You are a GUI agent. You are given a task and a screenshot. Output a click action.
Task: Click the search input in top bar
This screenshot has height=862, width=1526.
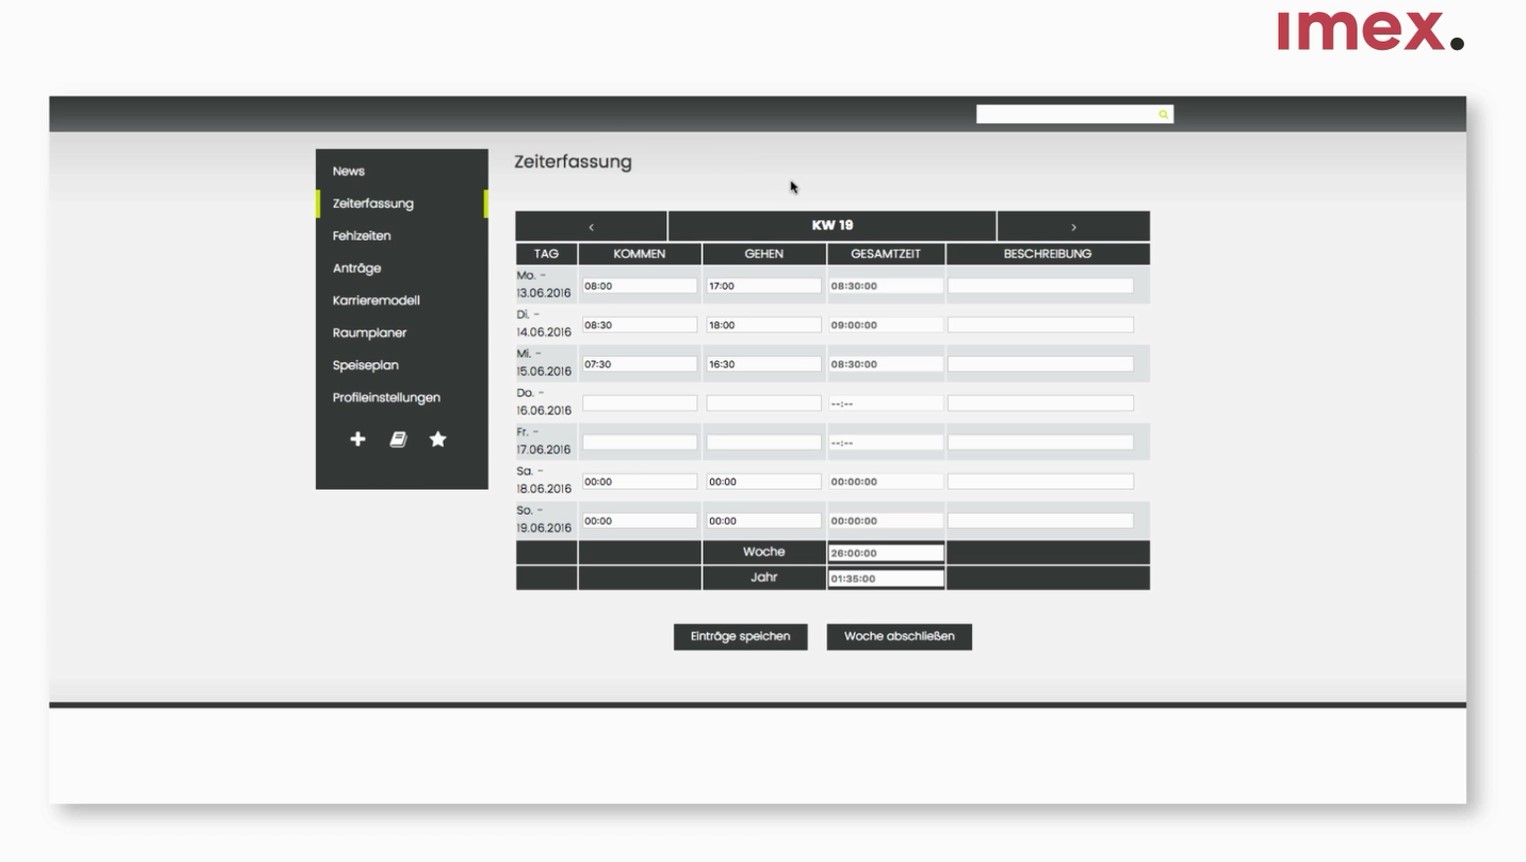pos(1065,115)
